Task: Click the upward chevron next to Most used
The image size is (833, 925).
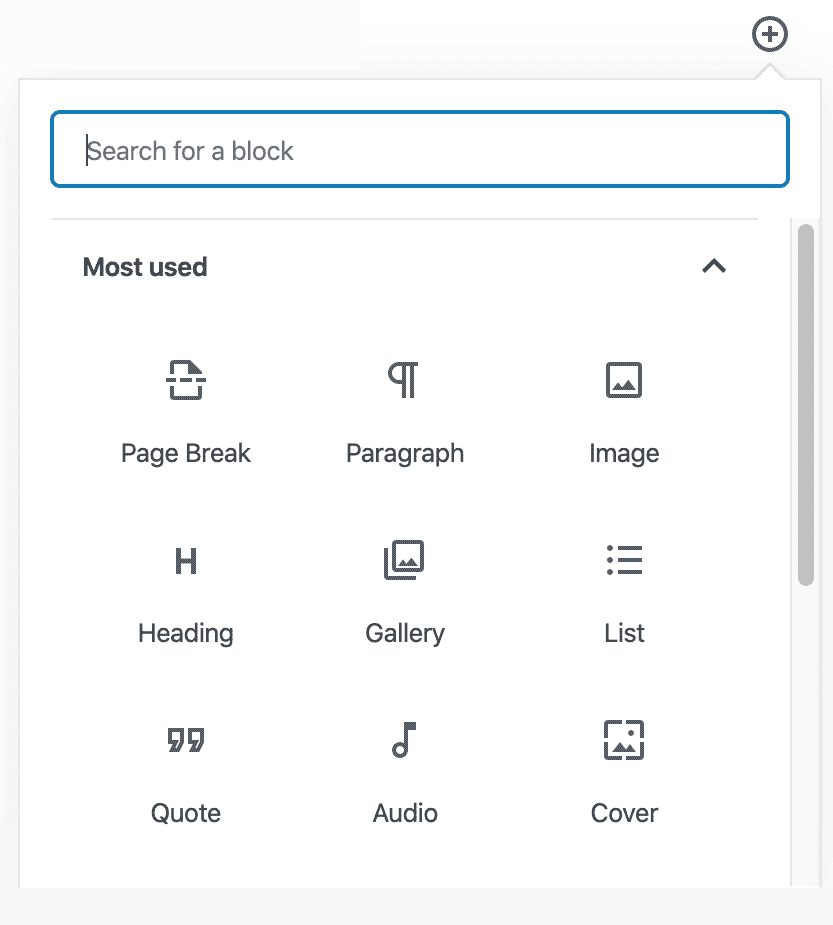Action: (713, 267)
